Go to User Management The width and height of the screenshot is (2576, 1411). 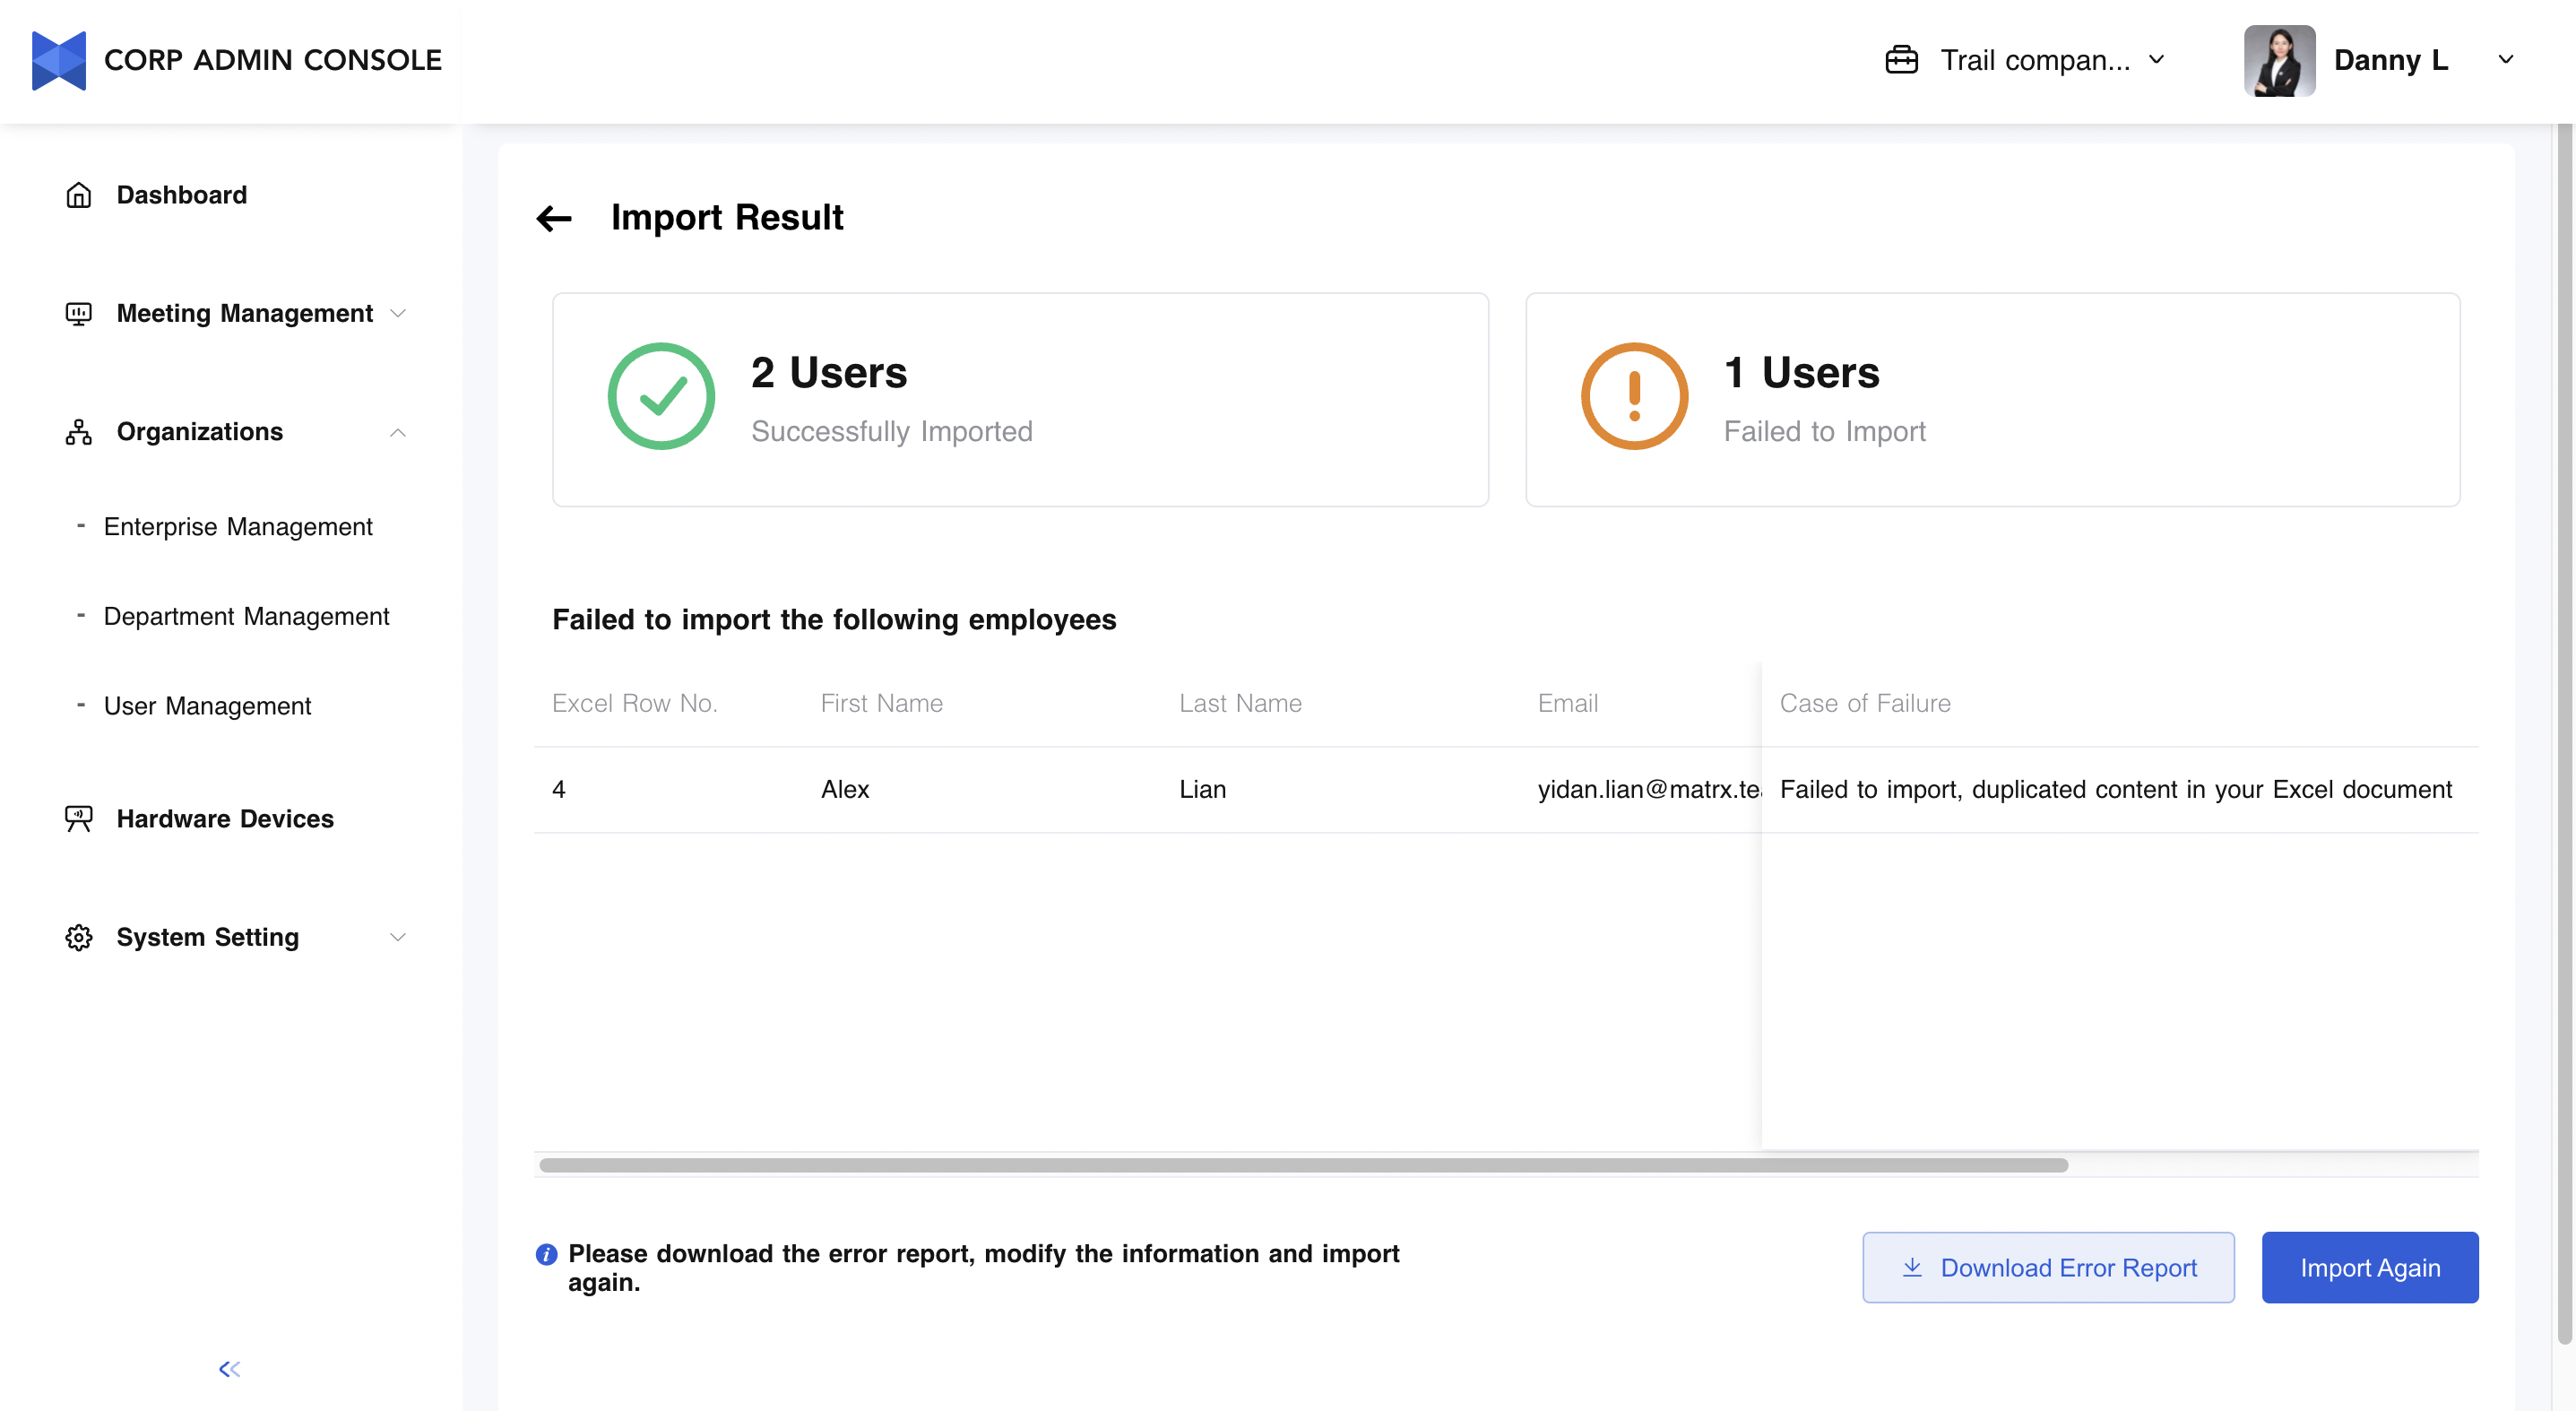(x=207, y=705)
